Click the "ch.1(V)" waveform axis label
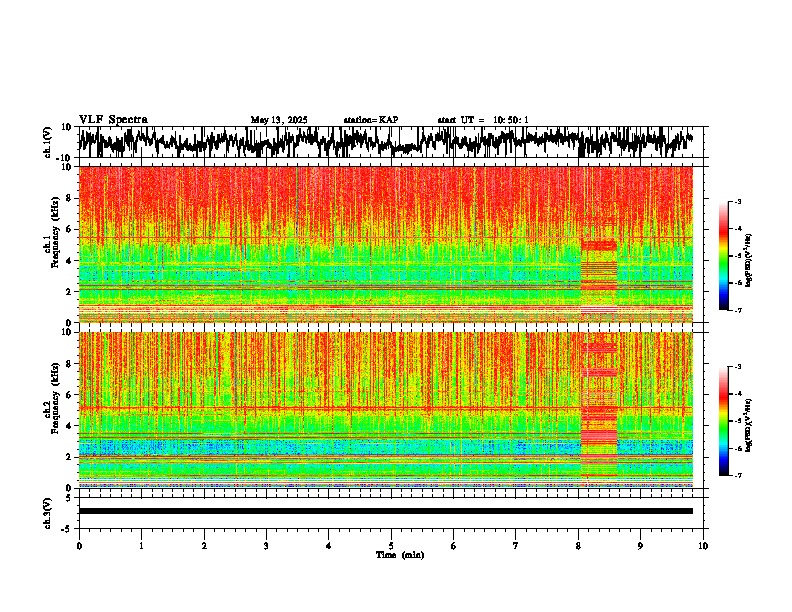Screen dimensions: 792x612 (48, 142)
